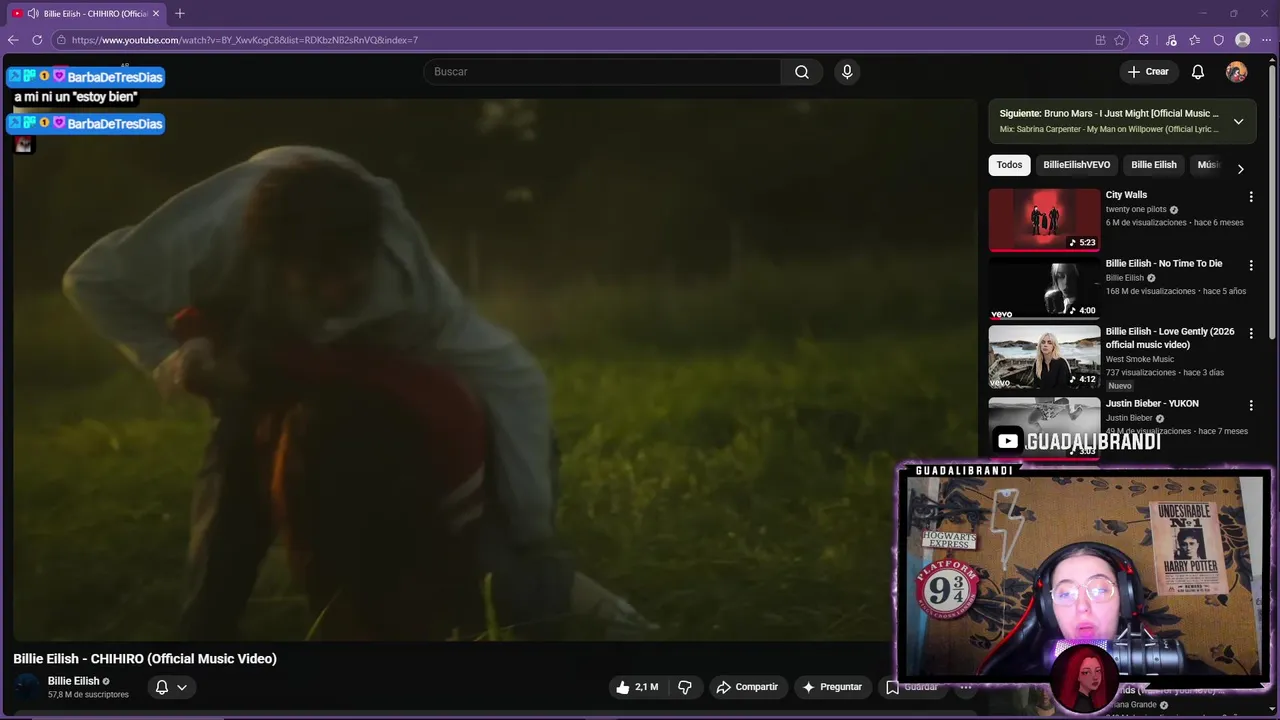
Task: Open the browser settings and more menu
Action: (1266, 40)
